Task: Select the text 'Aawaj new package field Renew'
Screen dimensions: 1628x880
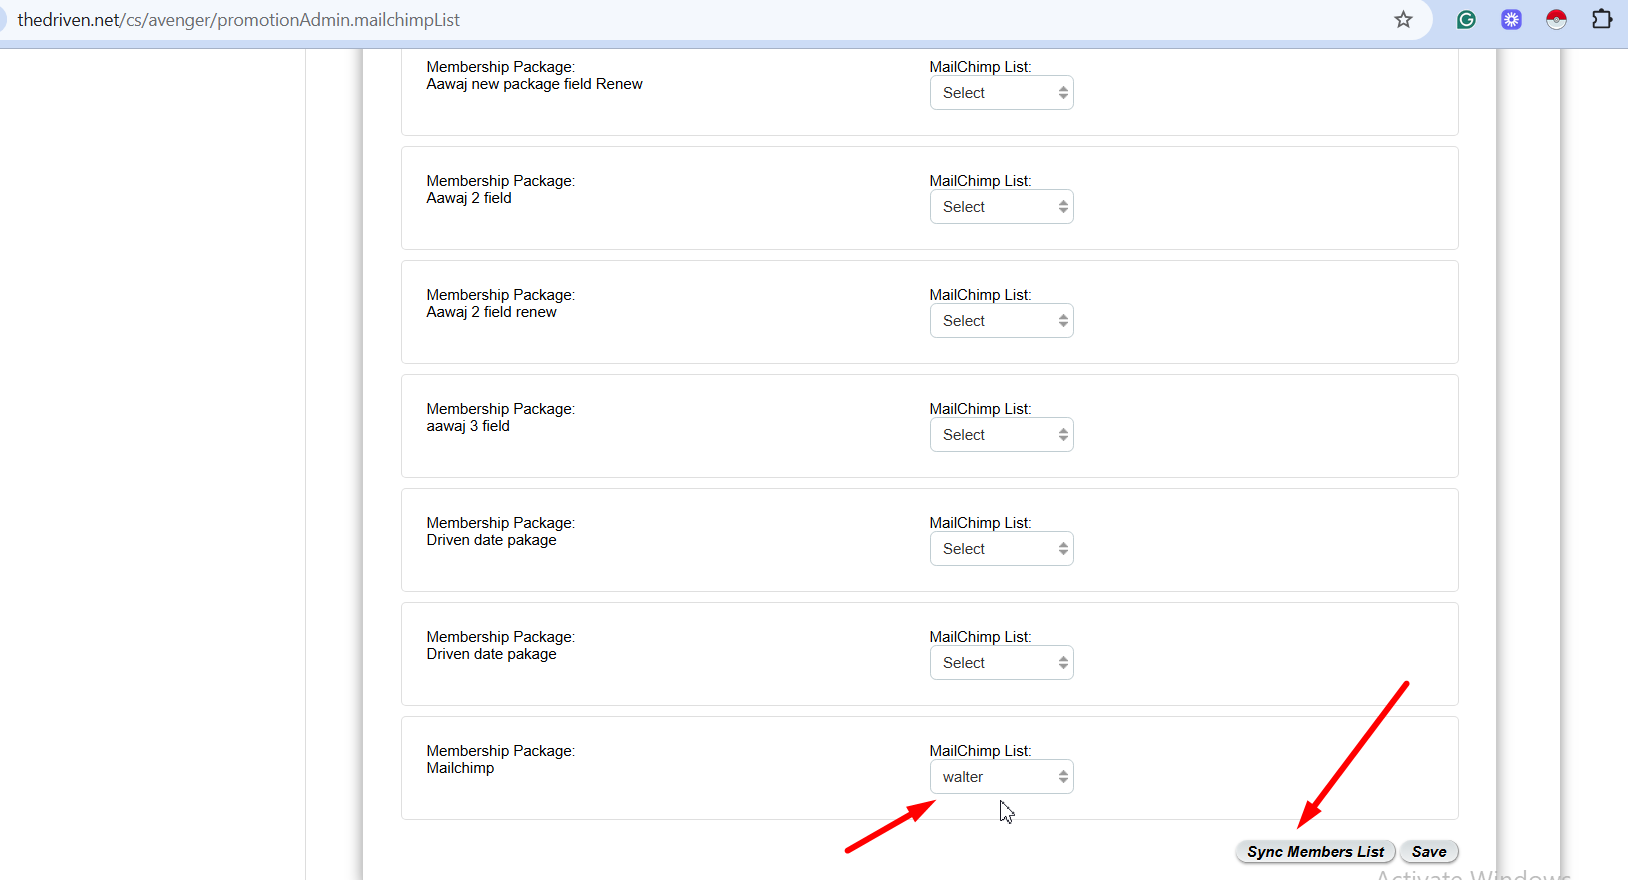Action: (534, 84)
